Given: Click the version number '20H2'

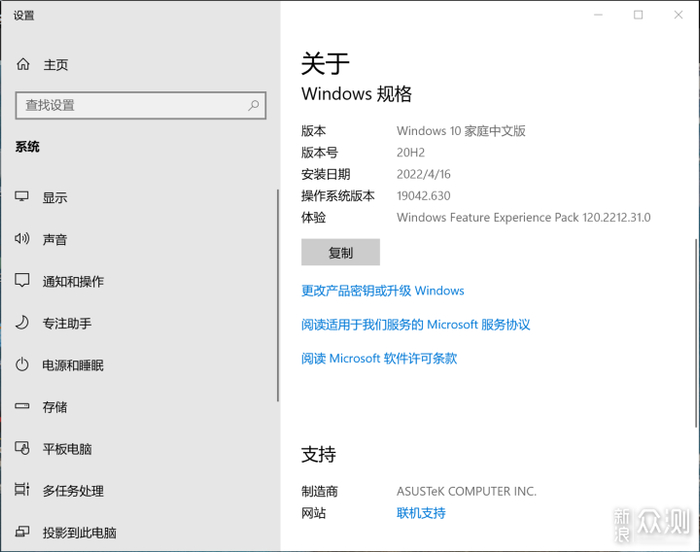Looking at the screenshot, I should click(x=410, y=153).
